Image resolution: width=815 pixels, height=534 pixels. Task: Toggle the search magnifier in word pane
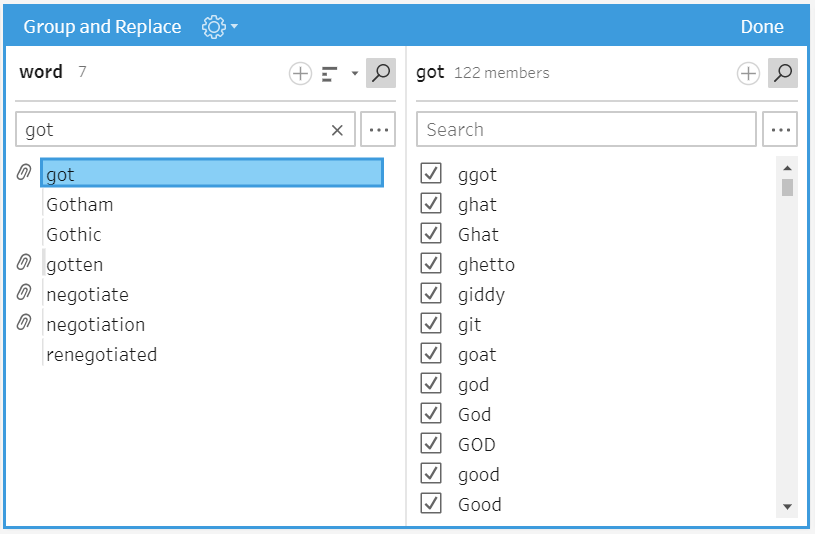[x=380, y=73]
